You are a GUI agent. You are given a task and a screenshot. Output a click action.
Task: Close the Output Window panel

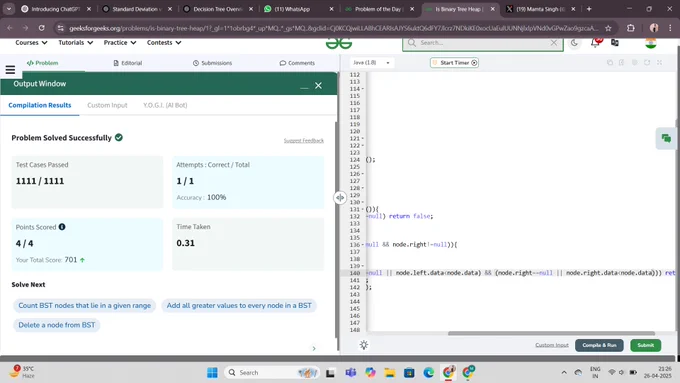[318, 85]
